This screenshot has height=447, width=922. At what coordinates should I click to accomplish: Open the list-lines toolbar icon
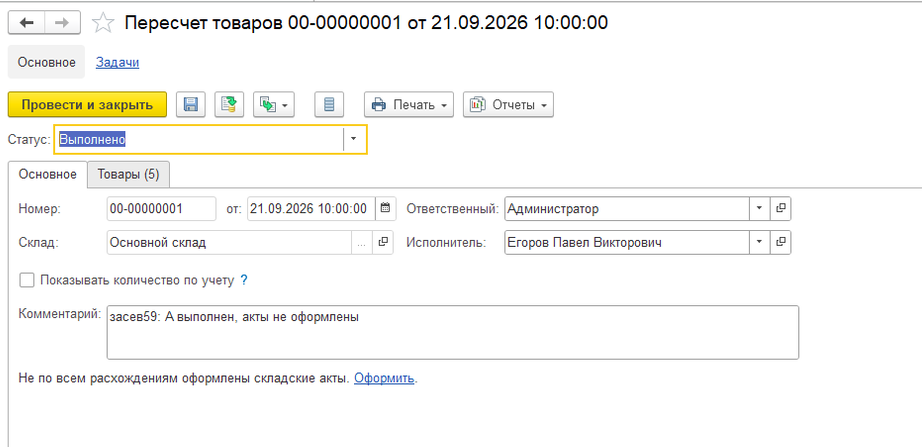329,105
